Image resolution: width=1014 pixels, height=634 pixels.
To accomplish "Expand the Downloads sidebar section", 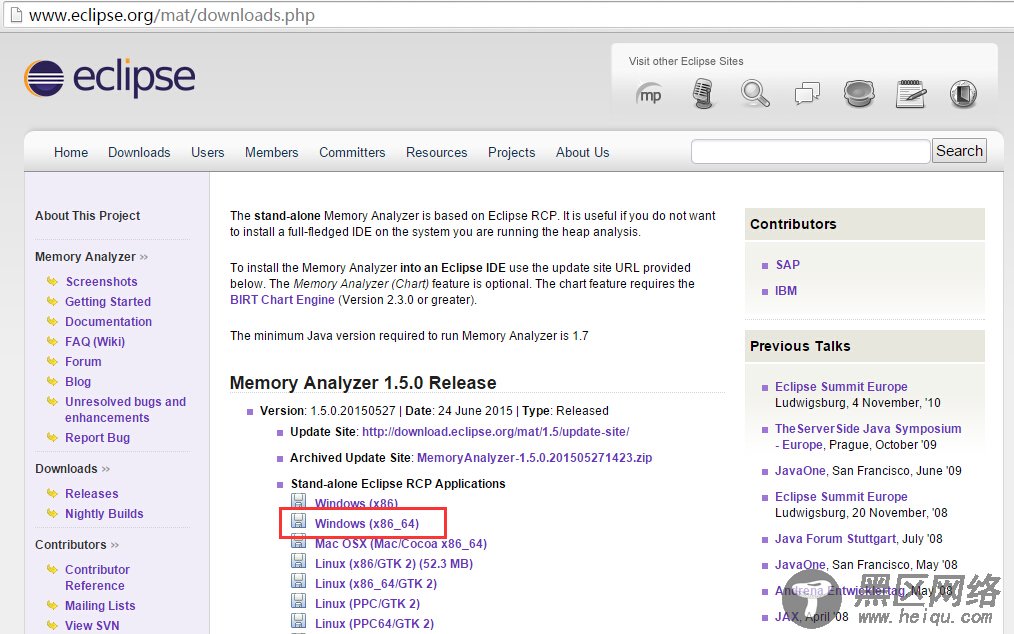I will pos(72,468).
